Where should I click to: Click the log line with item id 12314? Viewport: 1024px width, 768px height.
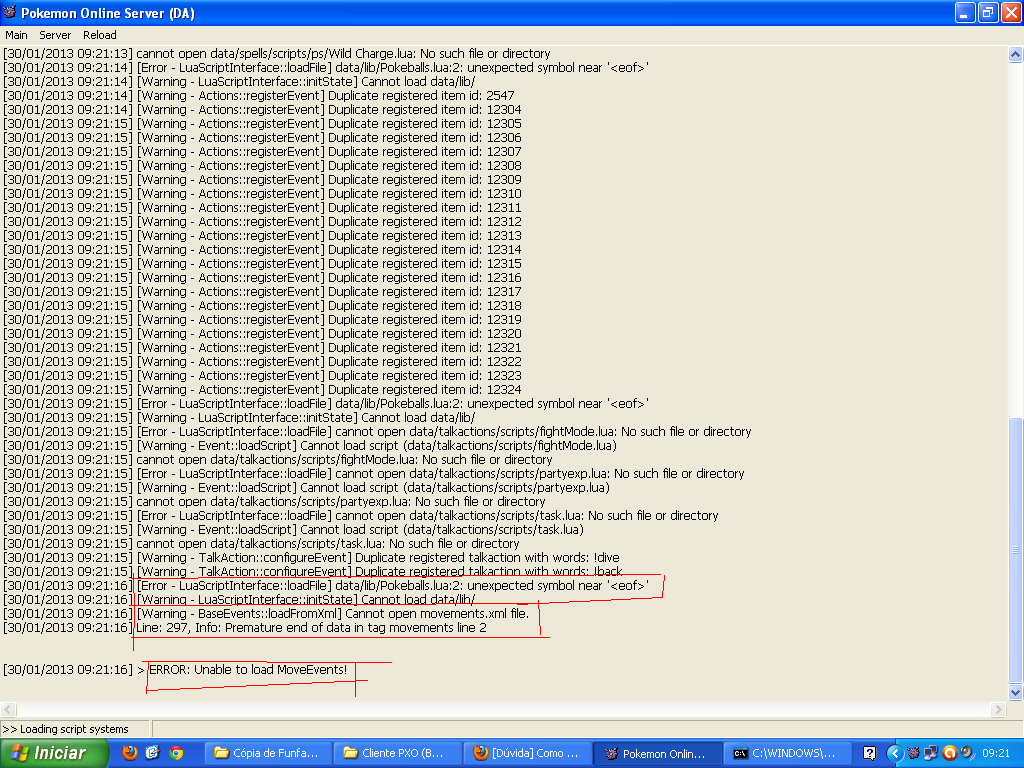click(263, 250)
